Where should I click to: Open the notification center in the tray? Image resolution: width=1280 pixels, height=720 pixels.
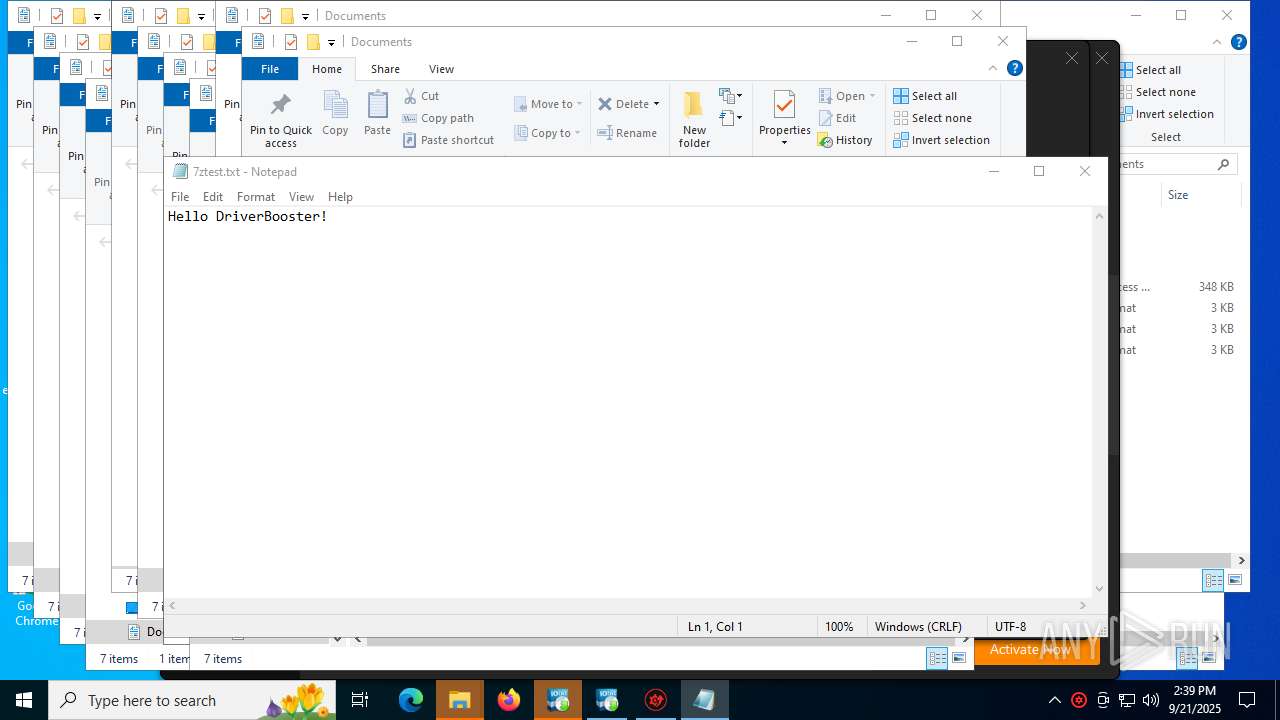click(x=1247, y=700)
